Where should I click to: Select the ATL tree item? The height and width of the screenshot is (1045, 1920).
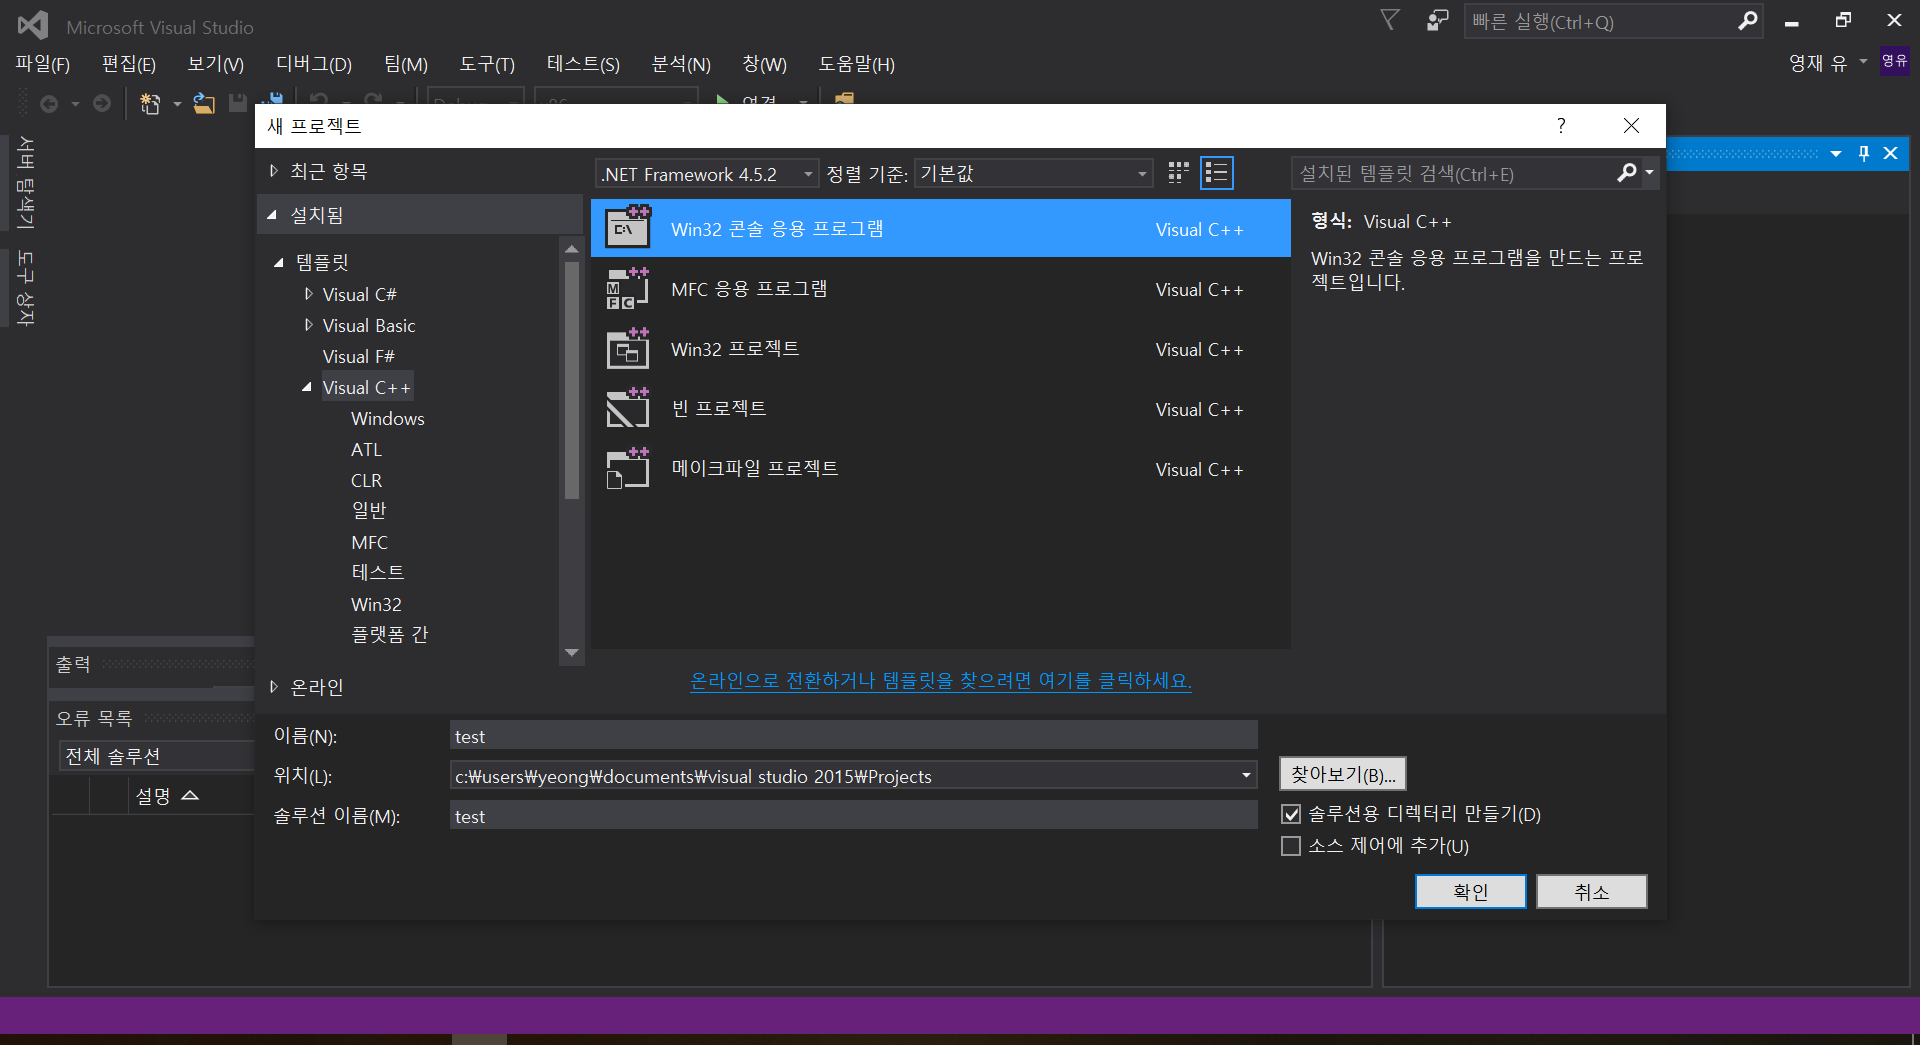[x=366, y=449]
